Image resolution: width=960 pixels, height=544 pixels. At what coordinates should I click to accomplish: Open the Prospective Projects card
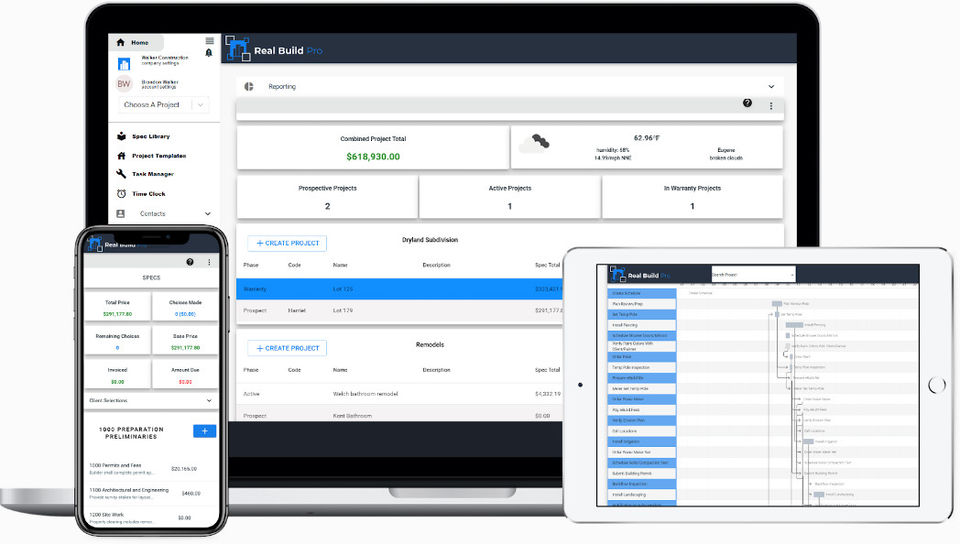327,197
